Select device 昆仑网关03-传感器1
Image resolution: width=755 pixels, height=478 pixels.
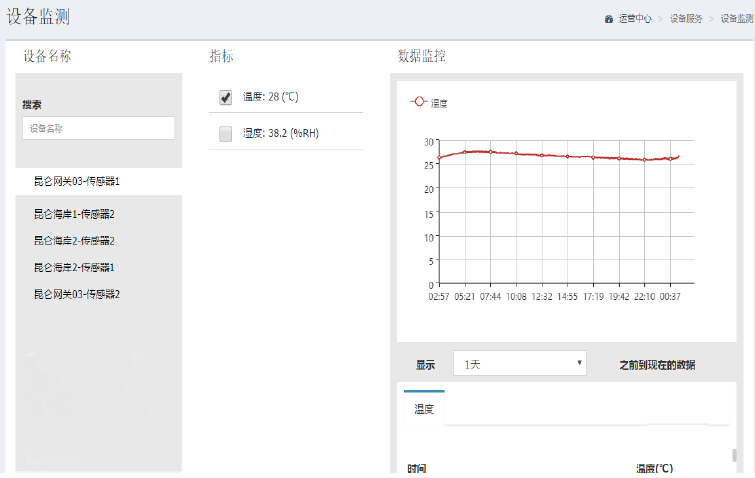[77, 181]
